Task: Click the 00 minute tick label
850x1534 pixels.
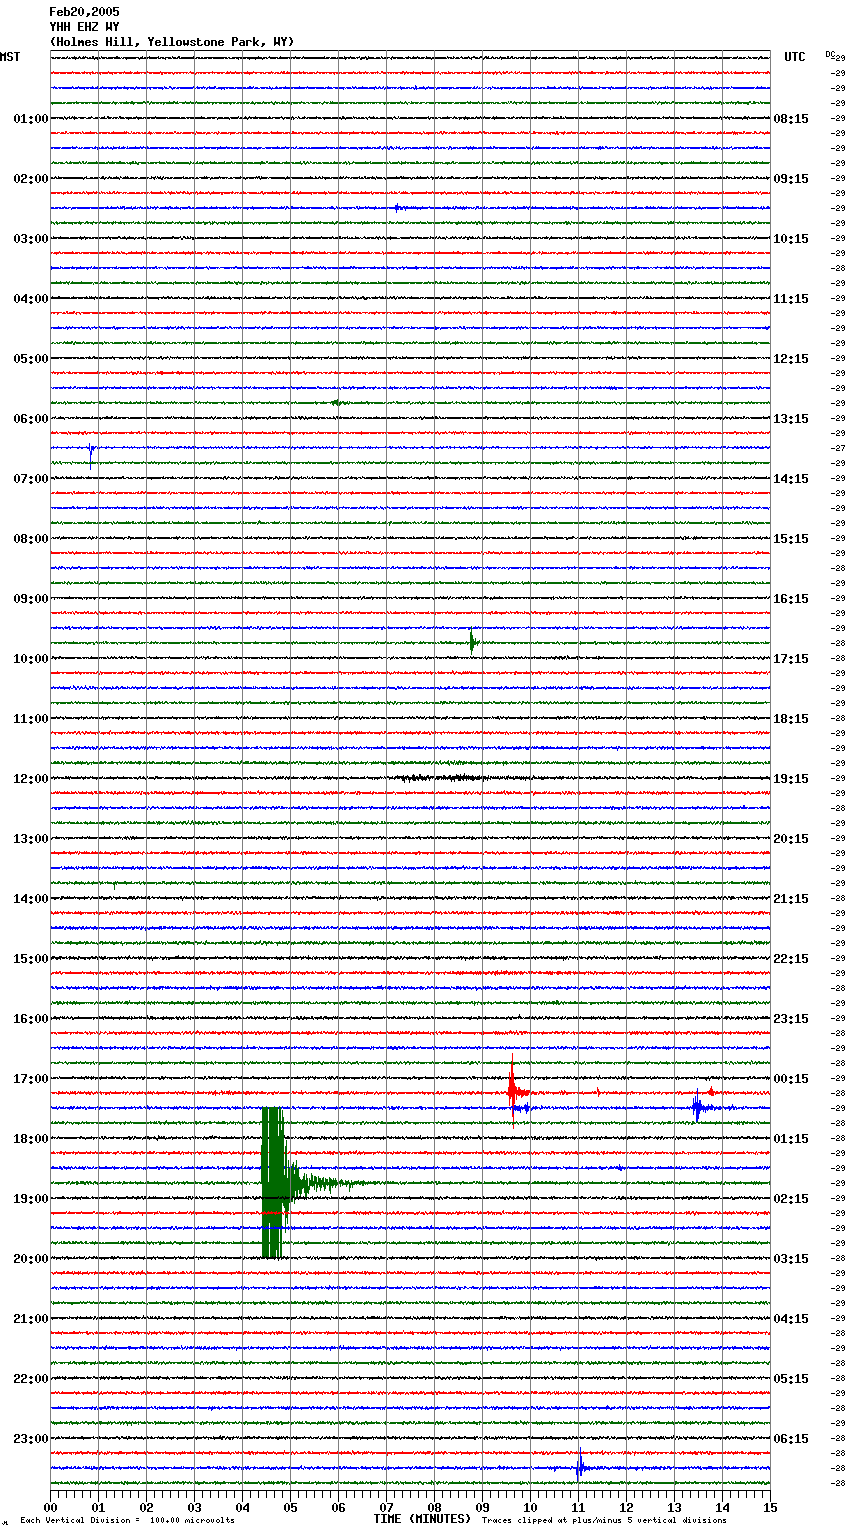Action: pos(51,1506)
